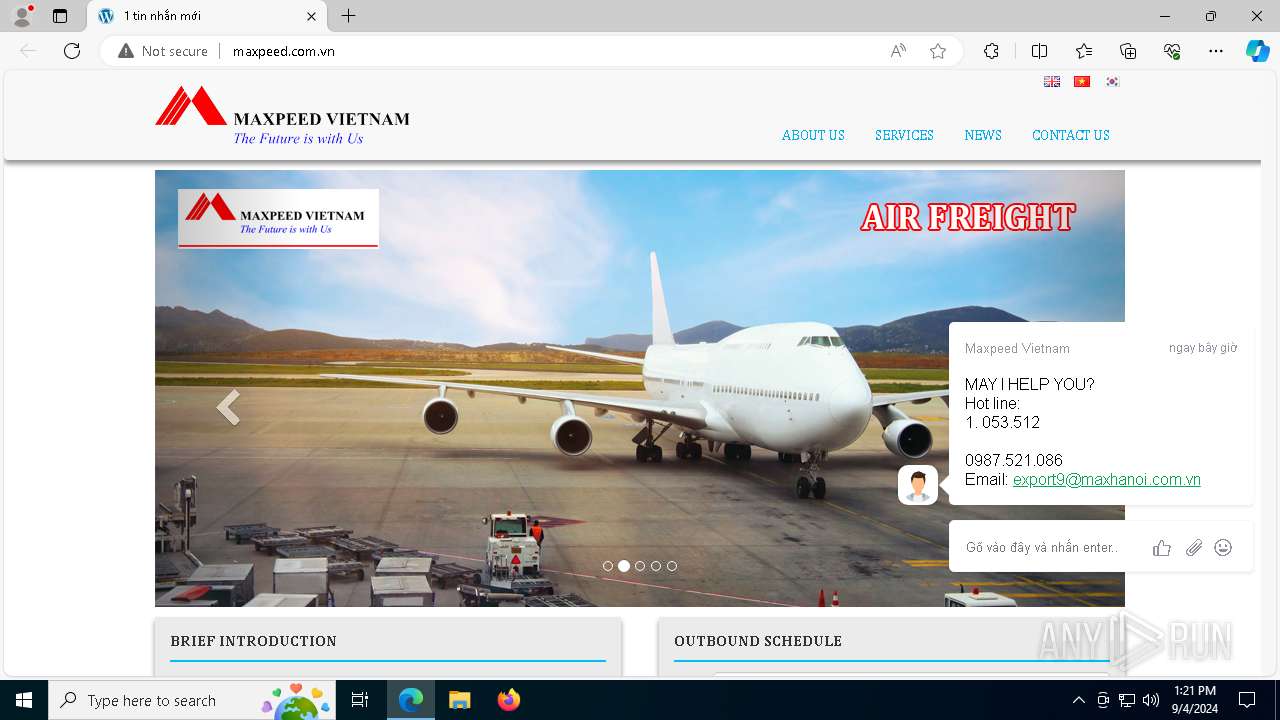
Task: Select the fifth slider dot
Action: point(672,566)
